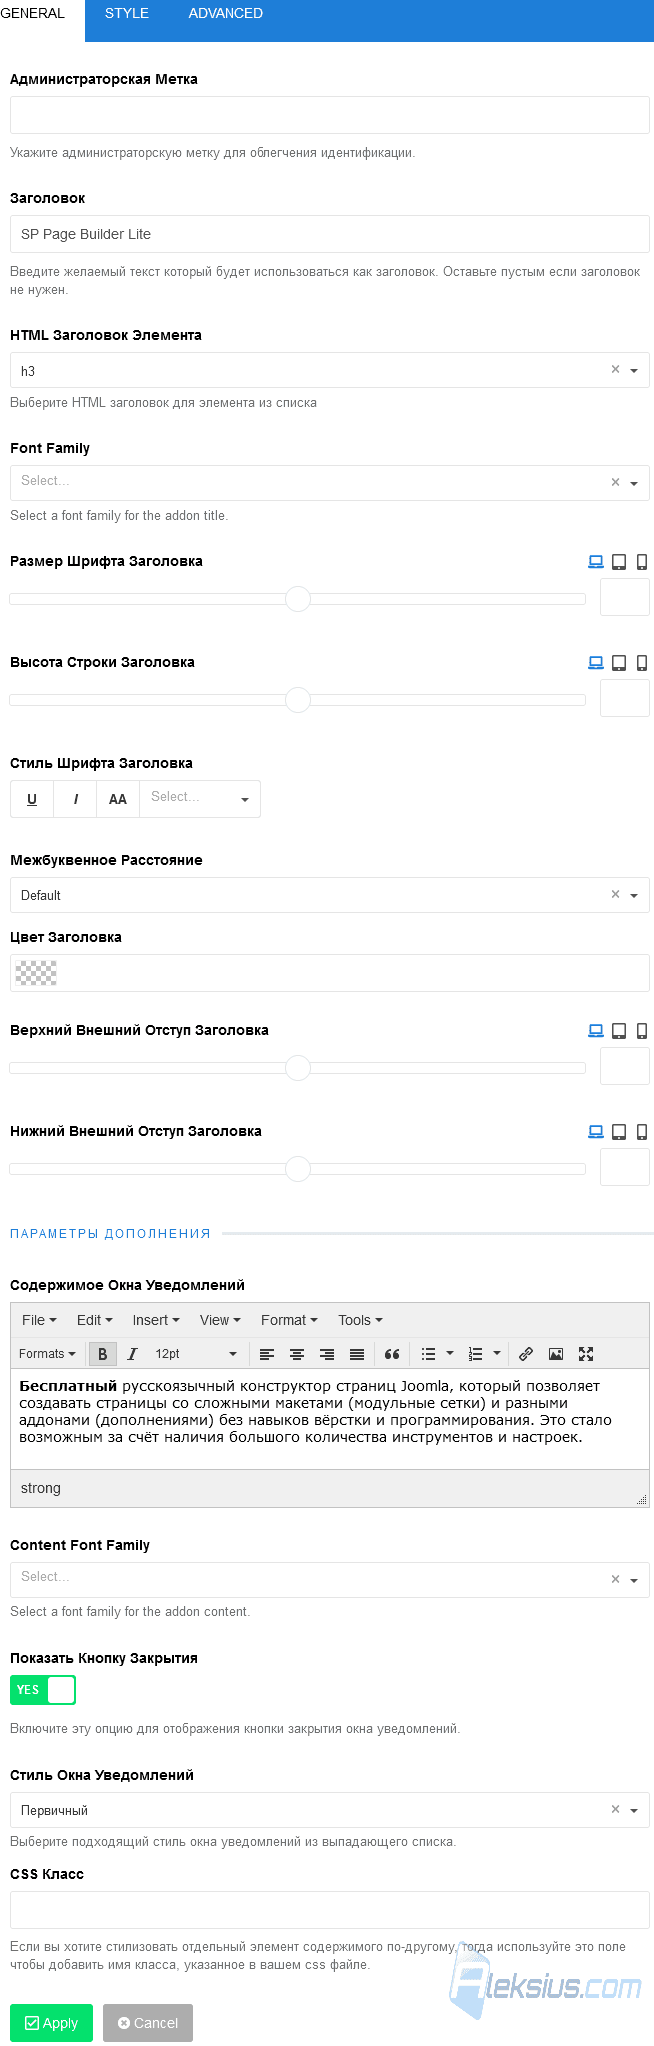Image resolution: width=654 pixels, height=2046 pixels.
Task: Switch editor to fullscreen mode
Action: coord(586,1354)
